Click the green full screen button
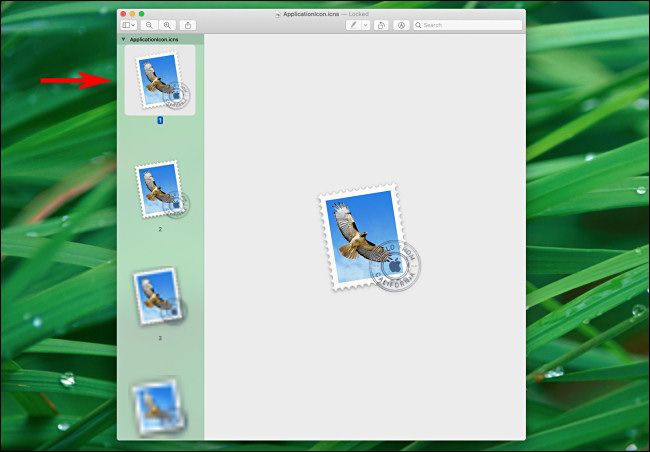The image size is (650, 452). (141, 14)
